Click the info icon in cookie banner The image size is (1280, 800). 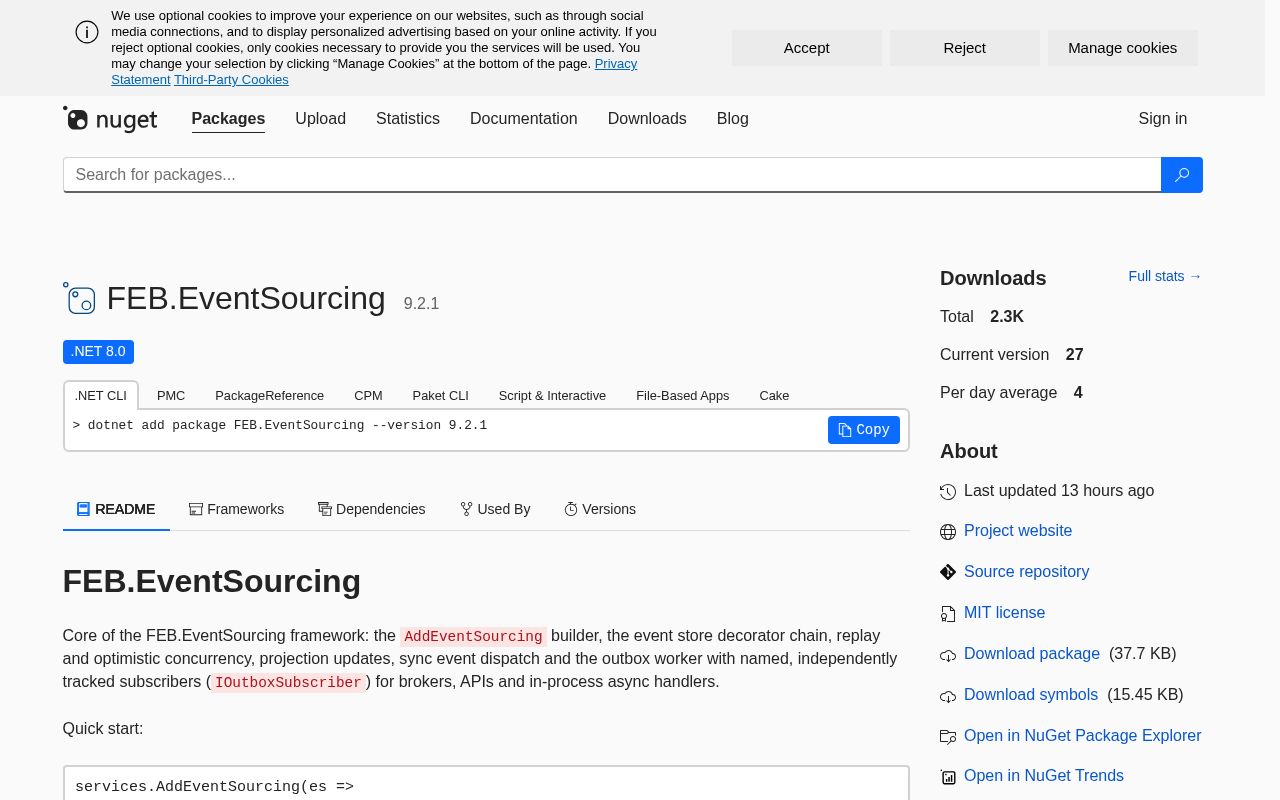pos(87,32)
